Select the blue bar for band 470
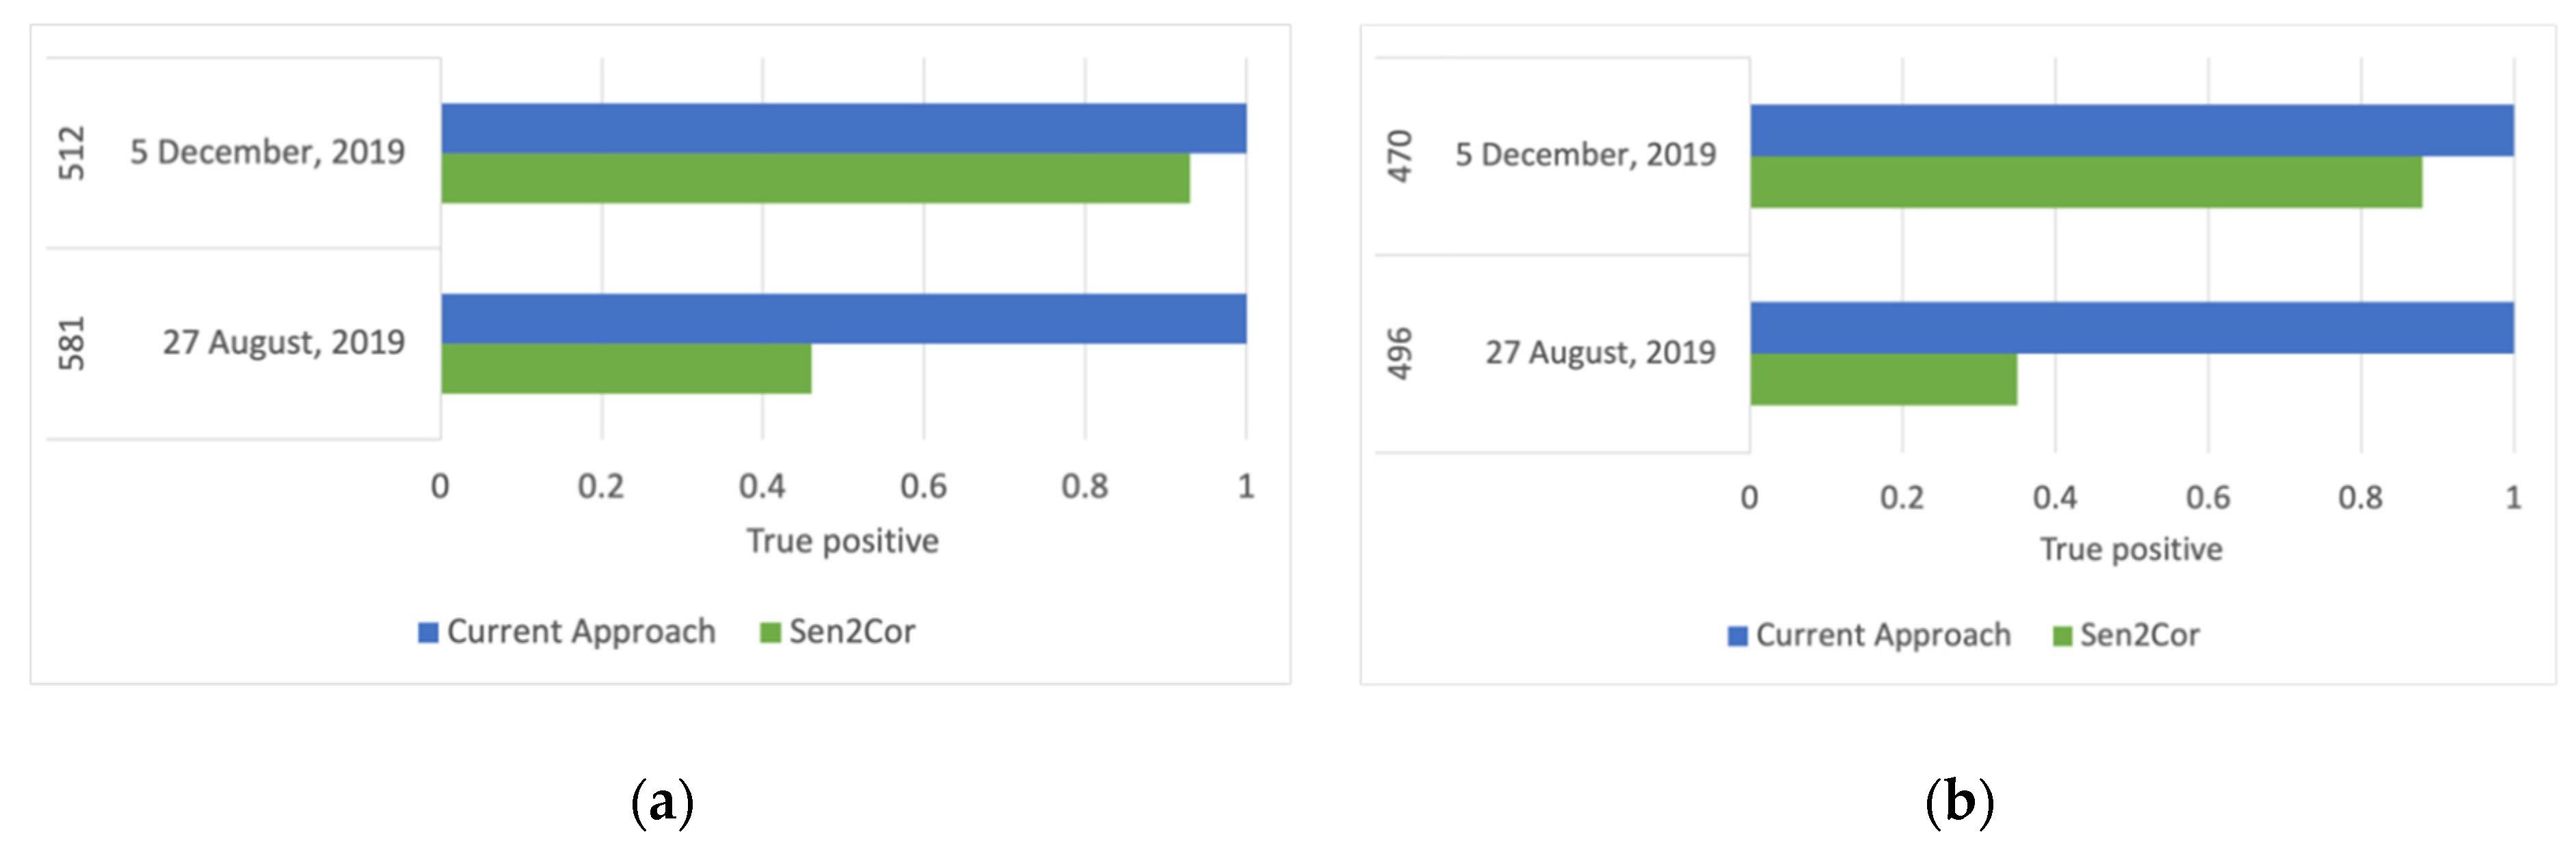 pos(2131,130)
